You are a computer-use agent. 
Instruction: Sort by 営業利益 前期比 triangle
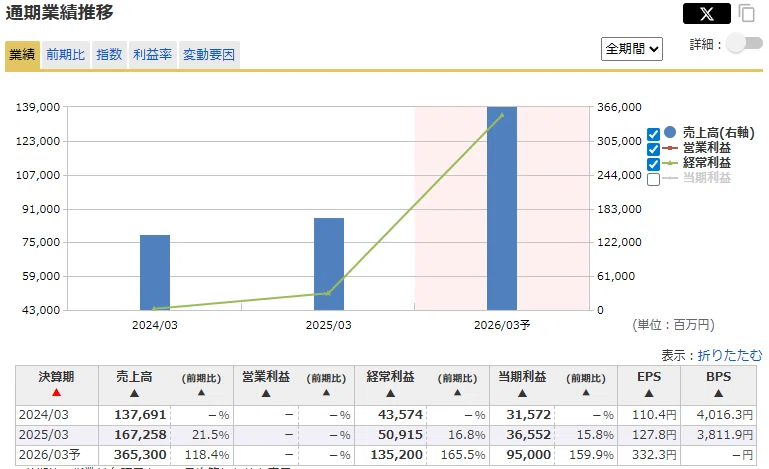326,392
